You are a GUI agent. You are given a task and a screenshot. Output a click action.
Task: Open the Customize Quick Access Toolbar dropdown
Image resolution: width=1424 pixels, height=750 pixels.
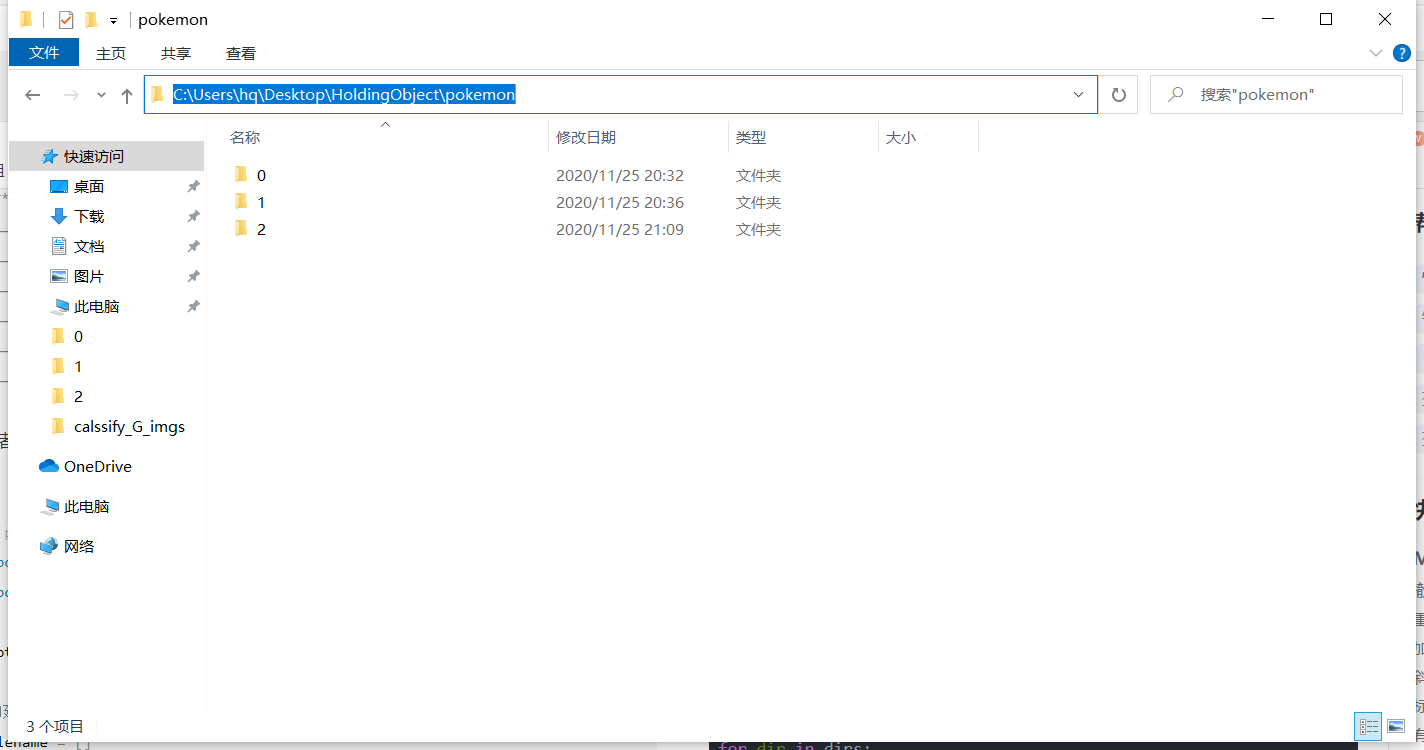[x=114, y=20]
